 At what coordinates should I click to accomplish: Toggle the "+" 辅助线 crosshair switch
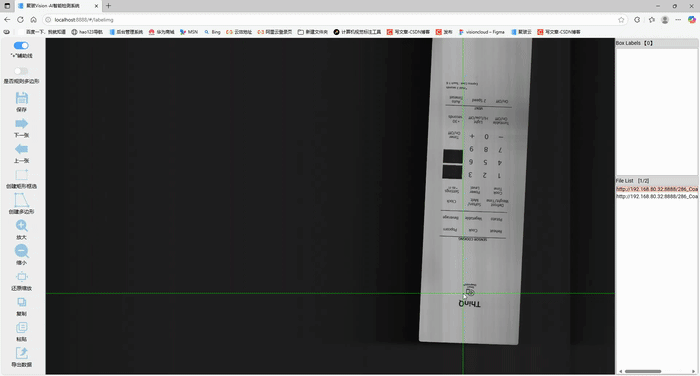[x=21, y=46]
